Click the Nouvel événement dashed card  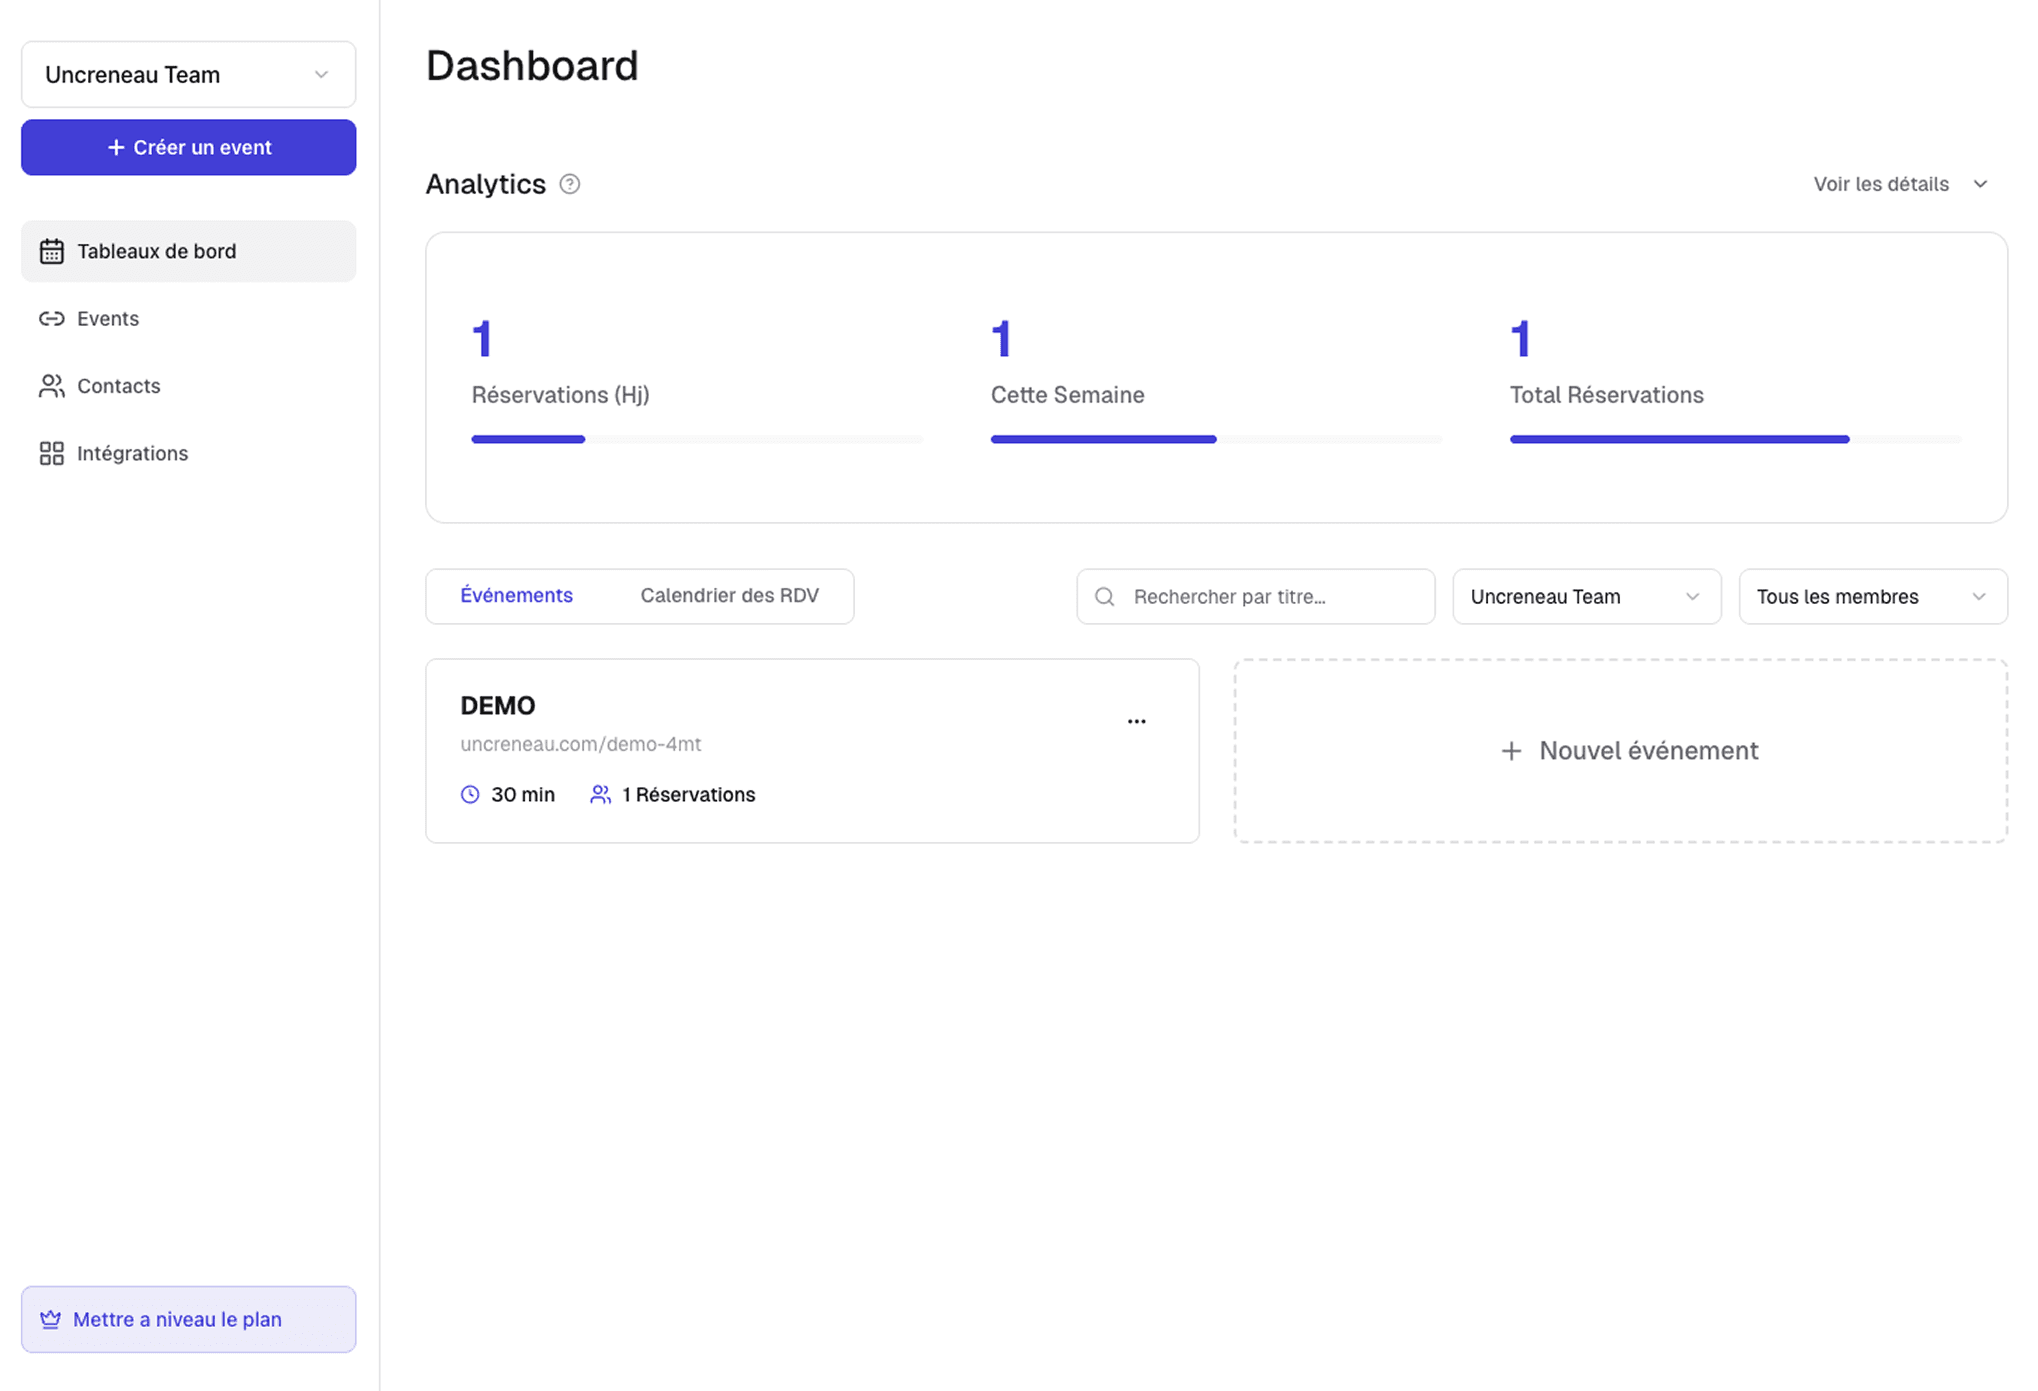(1620, 750)
